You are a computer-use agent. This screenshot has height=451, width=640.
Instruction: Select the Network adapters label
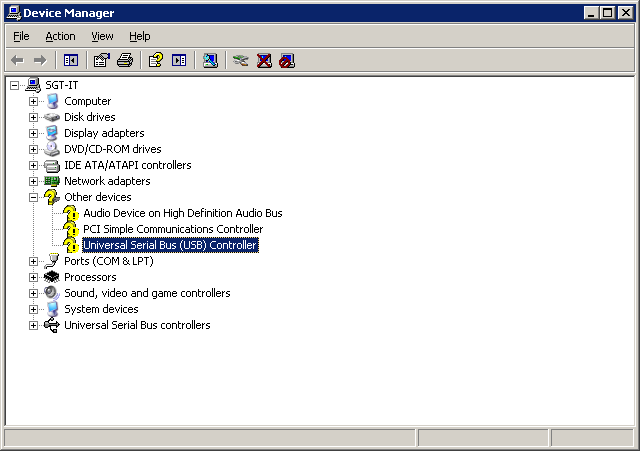(107, 181)
